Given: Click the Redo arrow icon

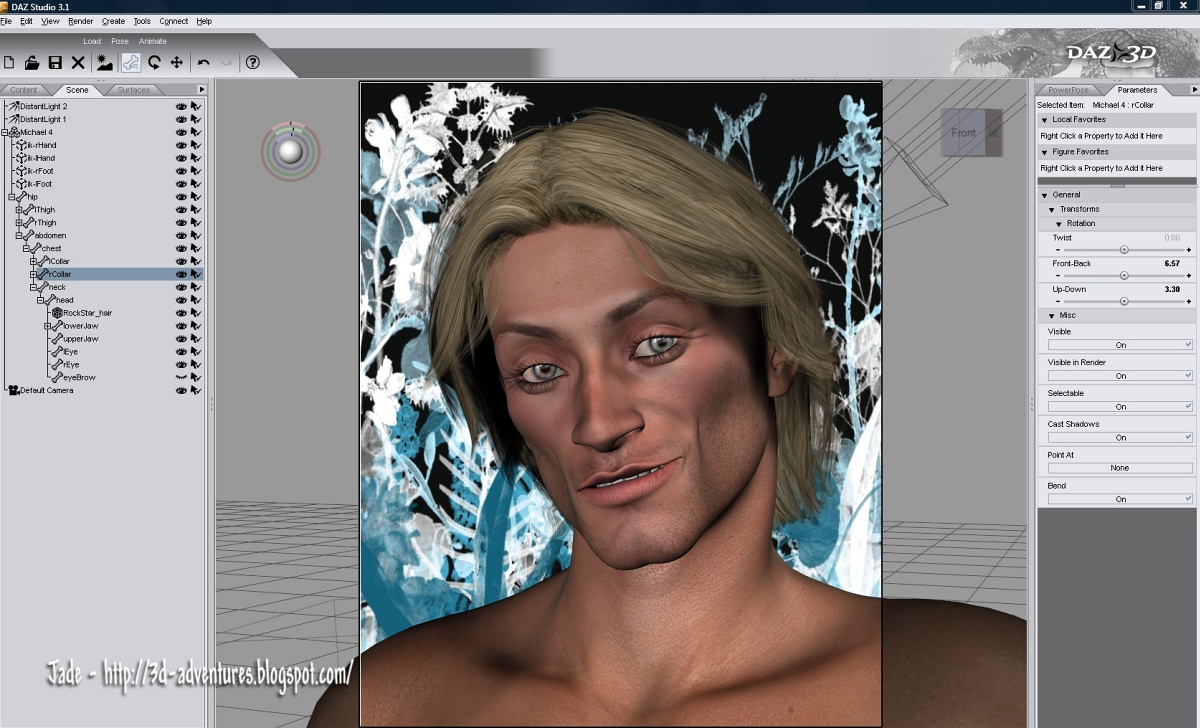Looking at the screenshot, I should [226, 62].
